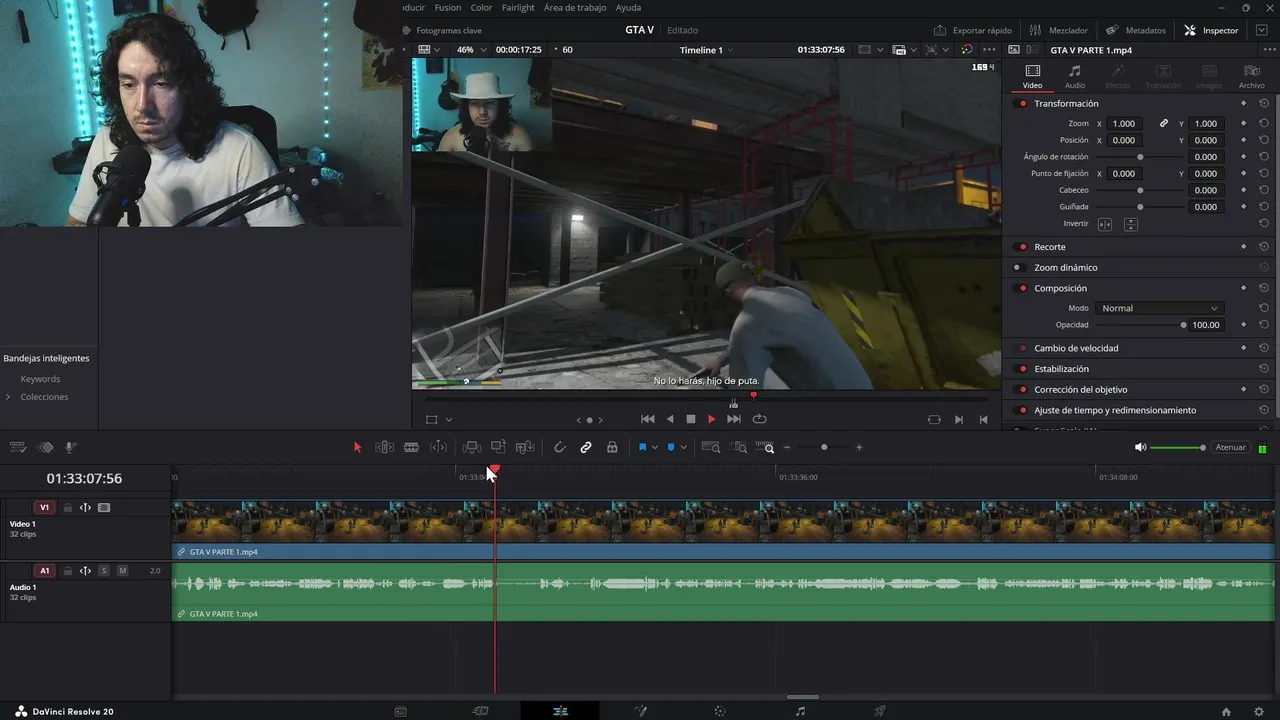Click the custom zoom icon
The width and height of the screenshot is (1280, 720).
[765, 447]
